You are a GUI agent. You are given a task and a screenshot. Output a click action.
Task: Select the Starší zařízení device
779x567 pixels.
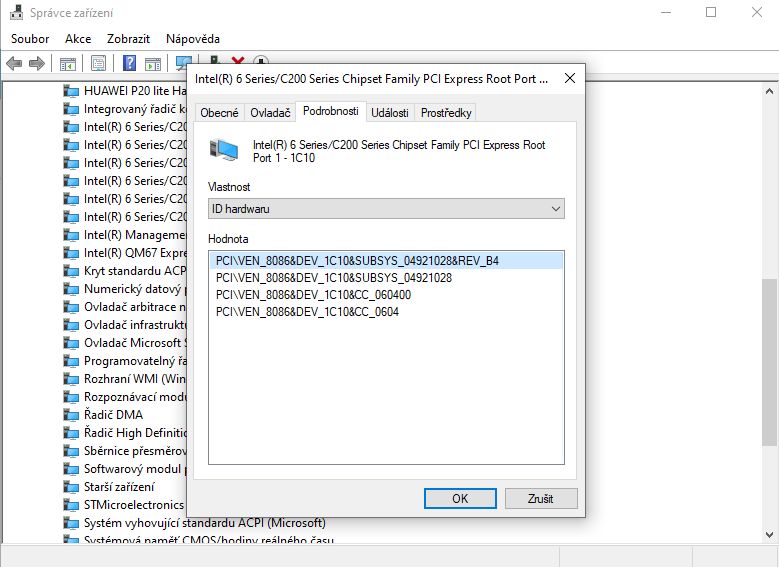tap(109, 486)
